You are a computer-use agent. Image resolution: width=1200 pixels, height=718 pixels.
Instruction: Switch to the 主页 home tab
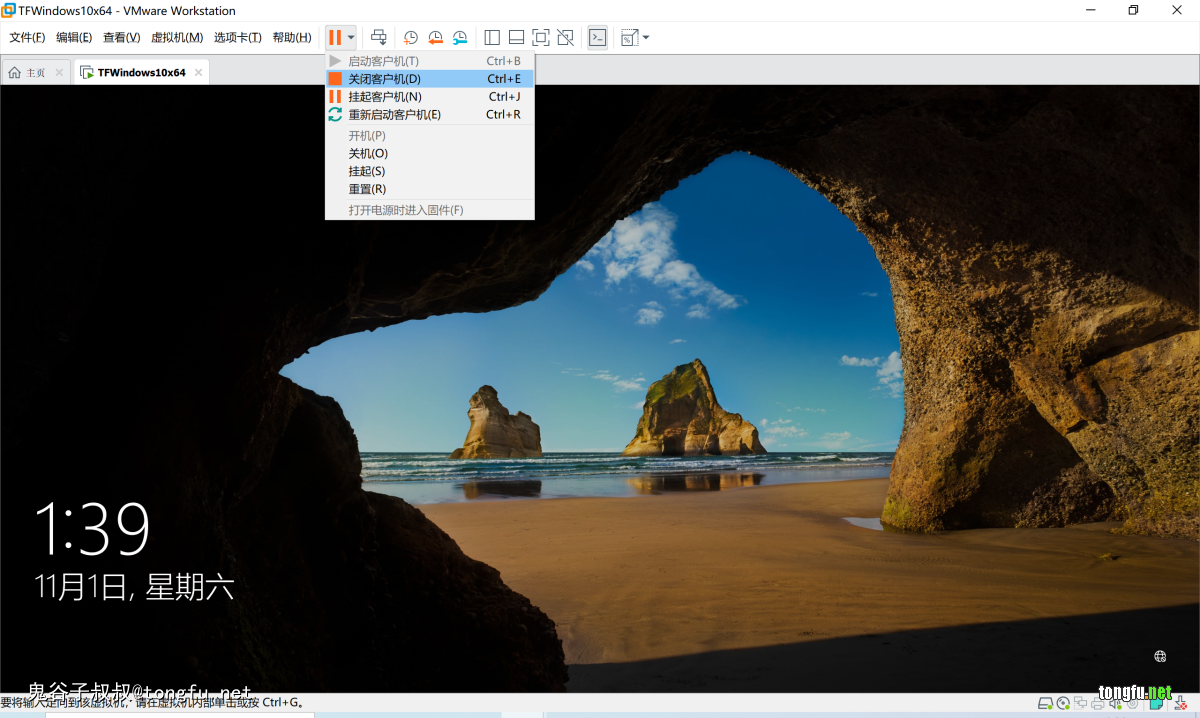(x=28, y=73)
